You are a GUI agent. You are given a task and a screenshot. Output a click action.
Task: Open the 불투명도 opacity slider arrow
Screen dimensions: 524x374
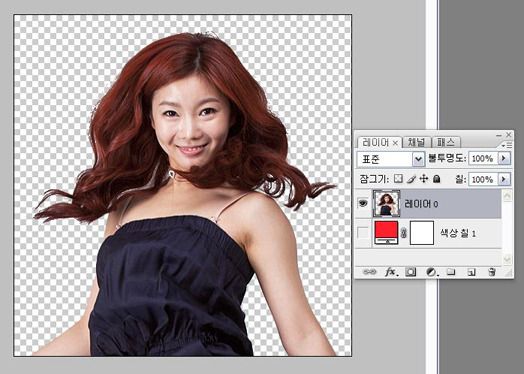pyautogui.click(x=504, y=158)
